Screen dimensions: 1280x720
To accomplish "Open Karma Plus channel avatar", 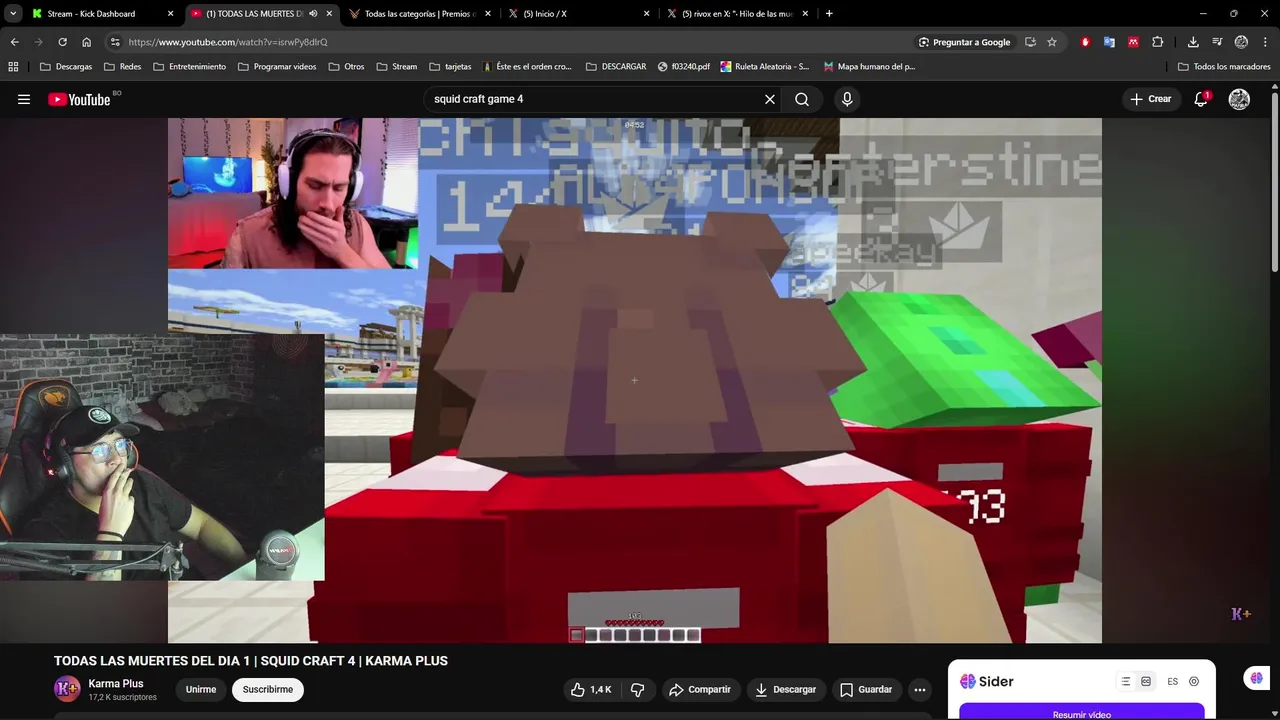I will click(x=67, y=689).
